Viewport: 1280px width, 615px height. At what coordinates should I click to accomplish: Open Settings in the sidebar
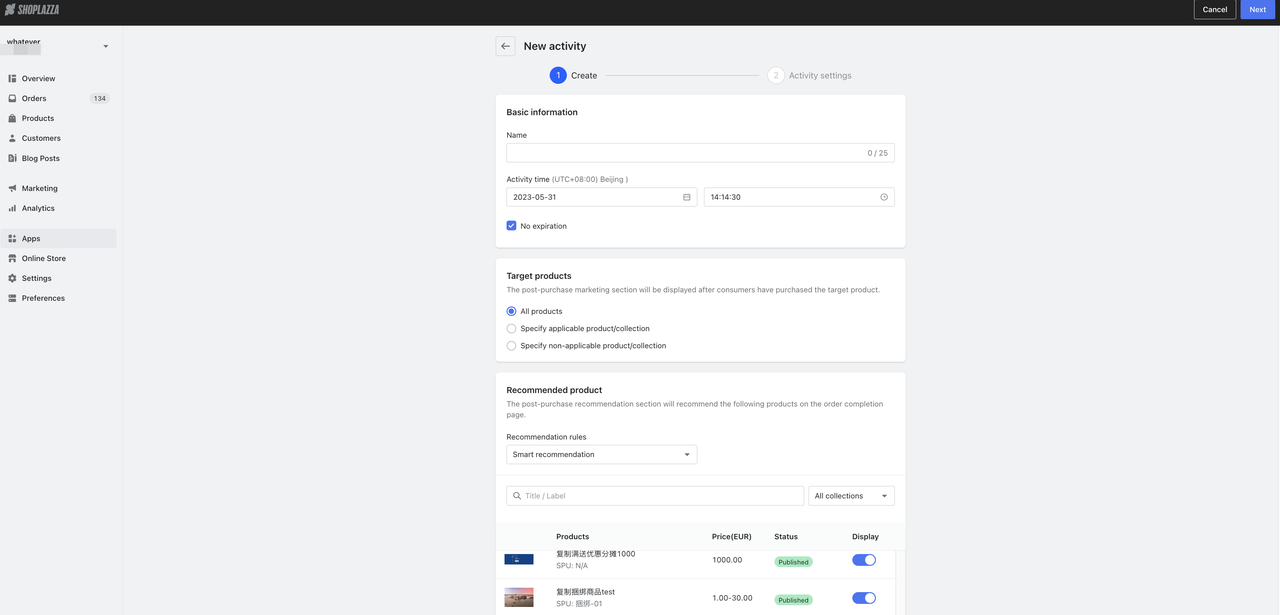pos(60,278)
